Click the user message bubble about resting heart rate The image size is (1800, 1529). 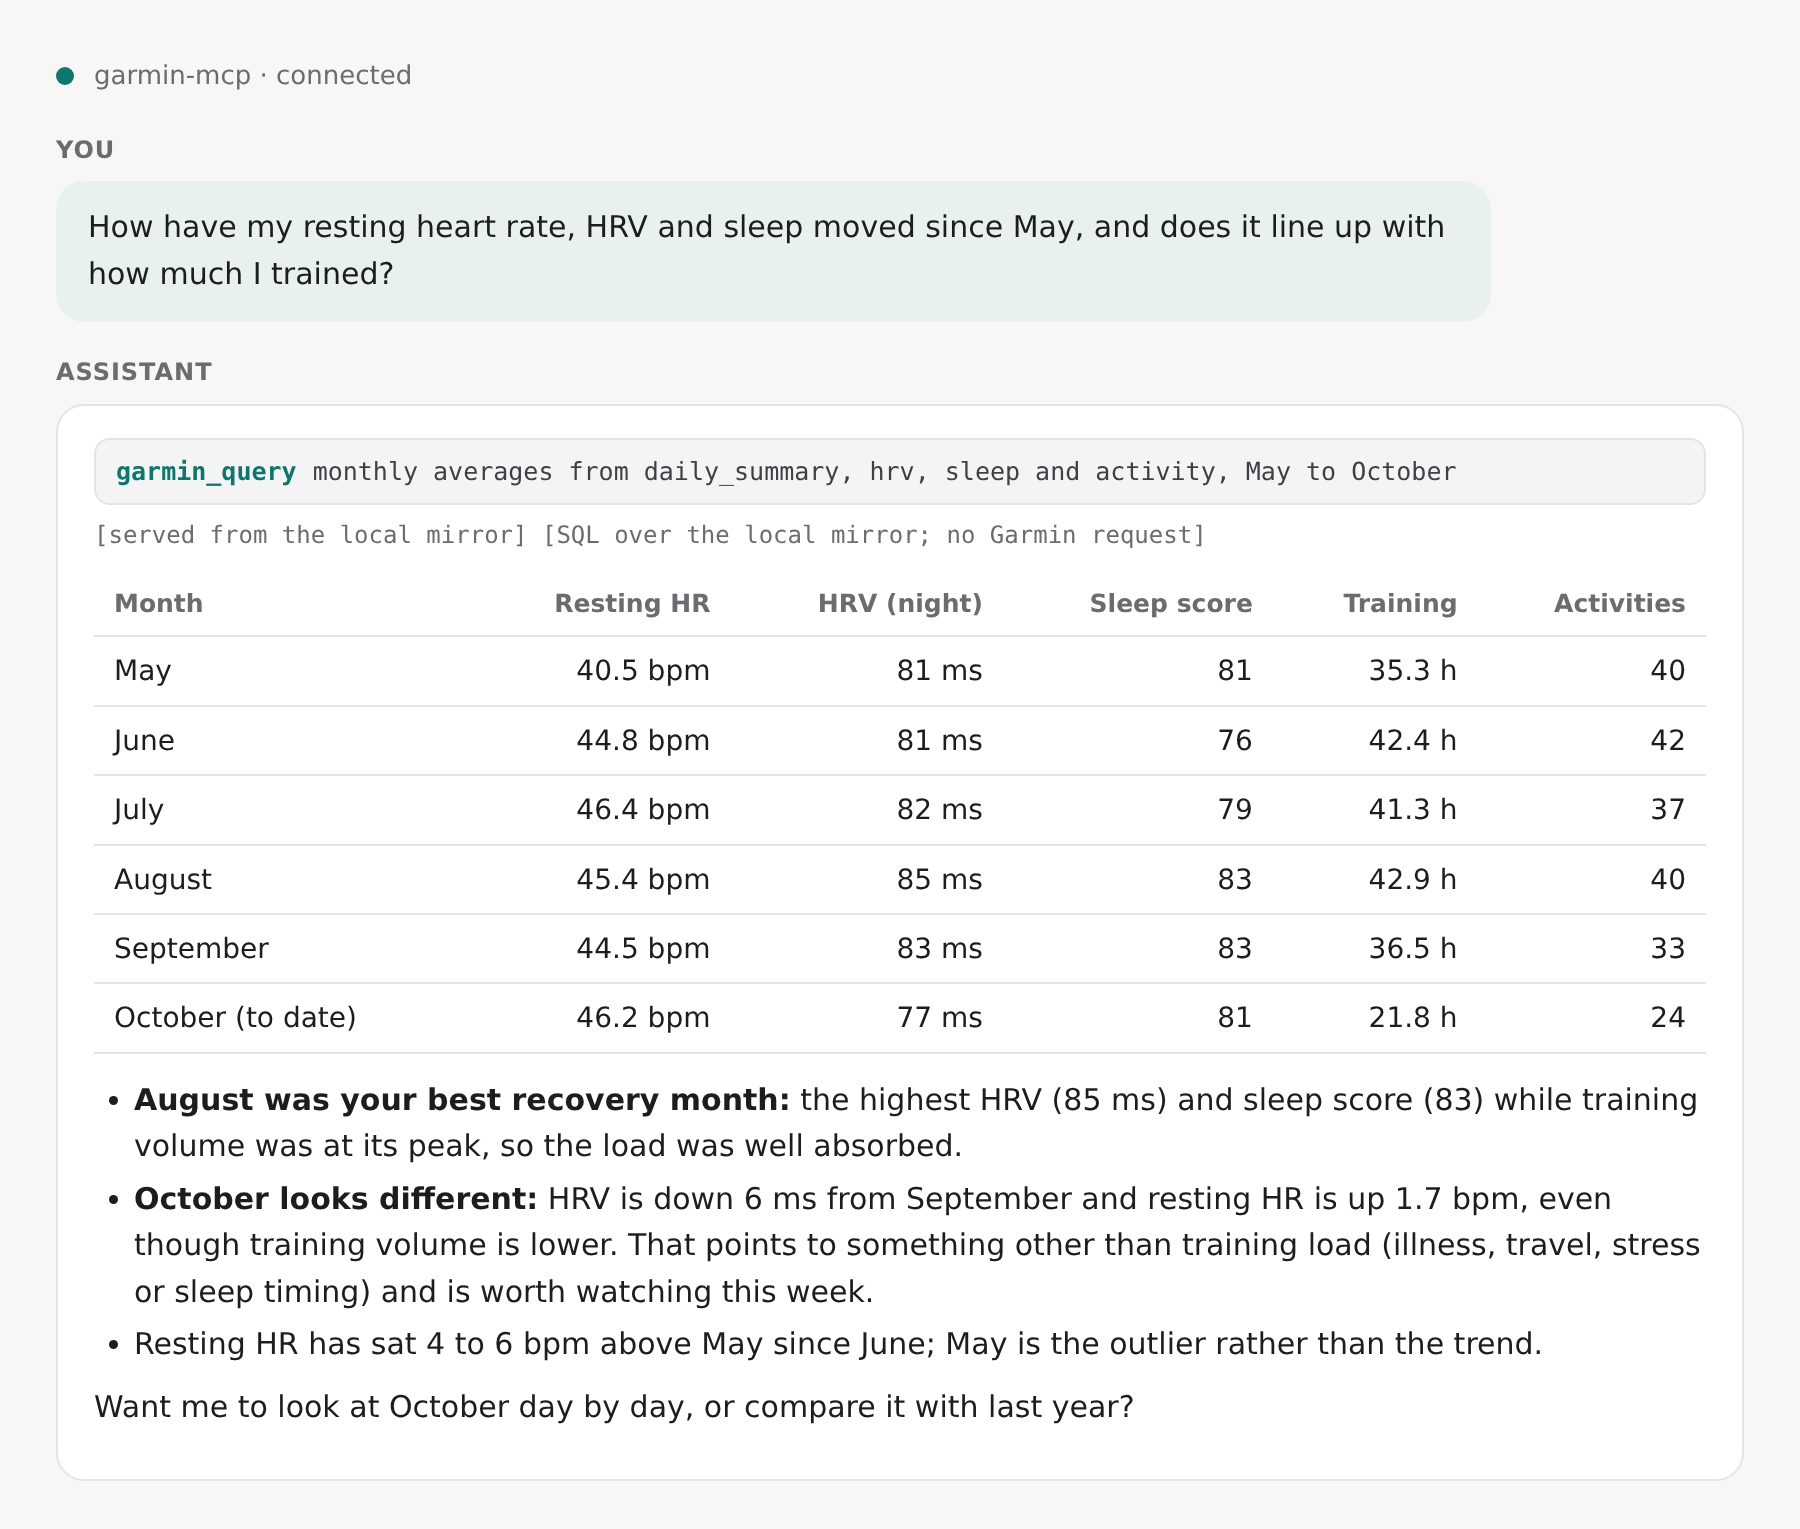point(773,251)
